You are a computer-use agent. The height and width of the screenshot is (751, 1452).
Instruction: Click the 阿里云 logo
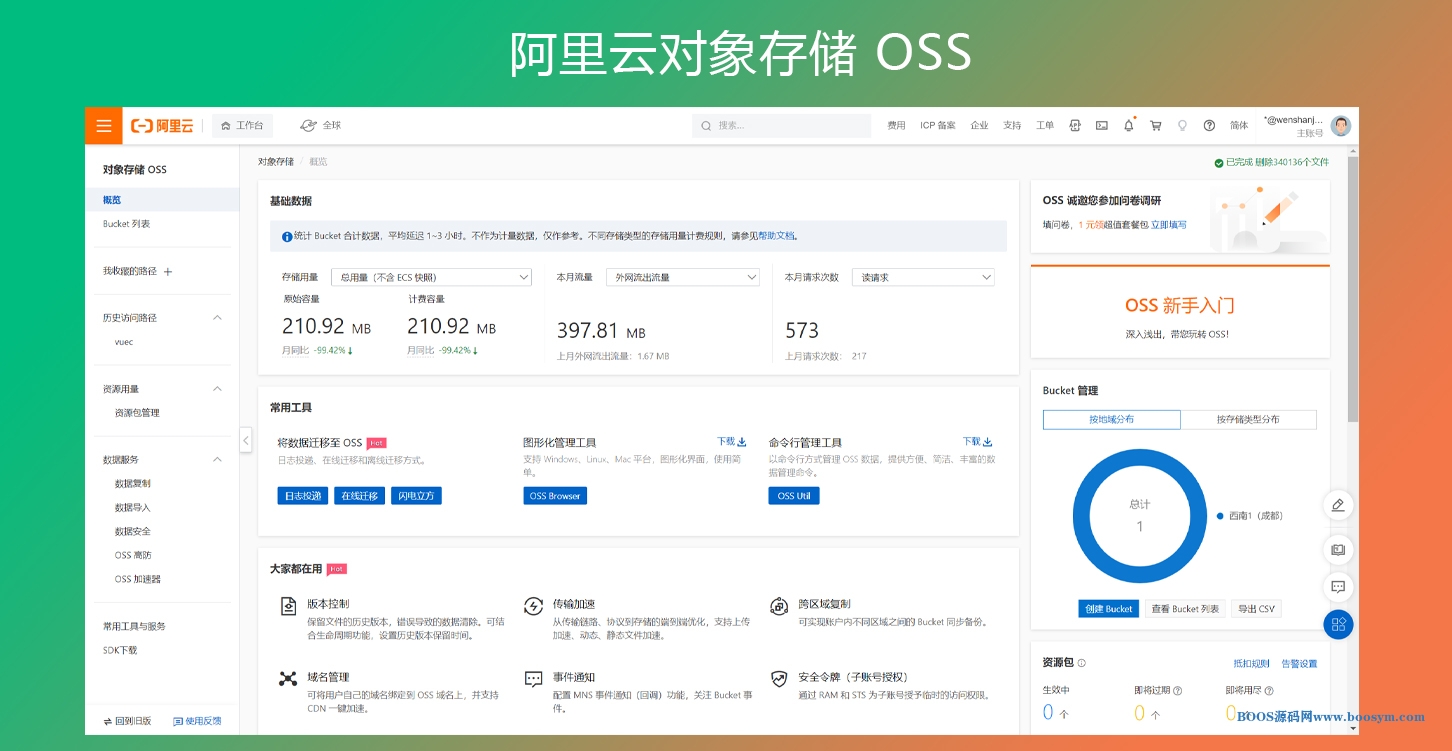[x=162, y=126]
